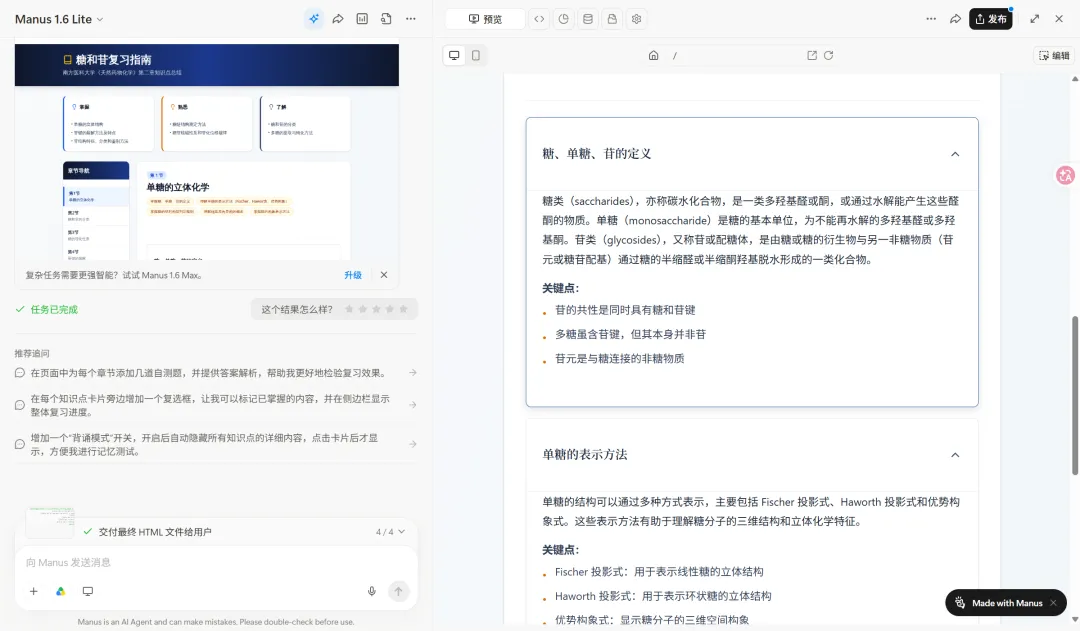Rate the result two stars
Image resolution: width=1080 pixels, height=631 pixels.
pyautogui.click(x=363, y=309)
